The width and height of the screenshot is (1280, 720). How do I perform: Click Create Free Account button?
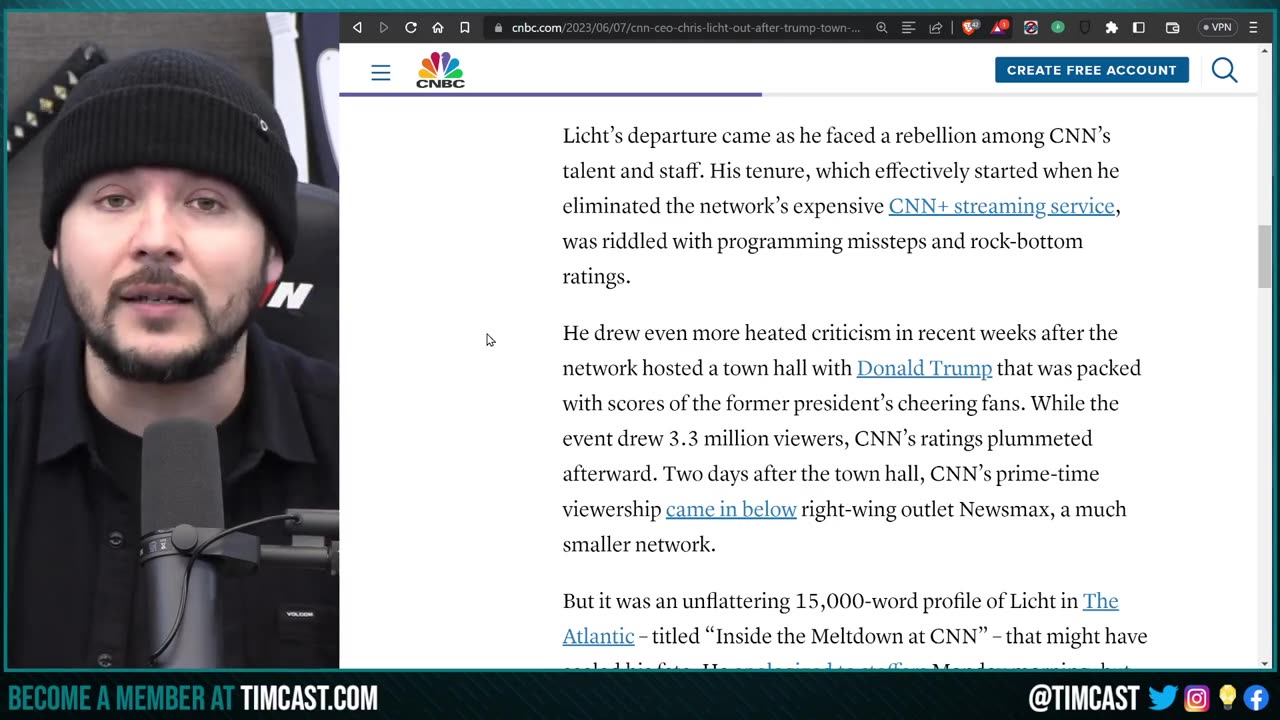coord(1091,70)
